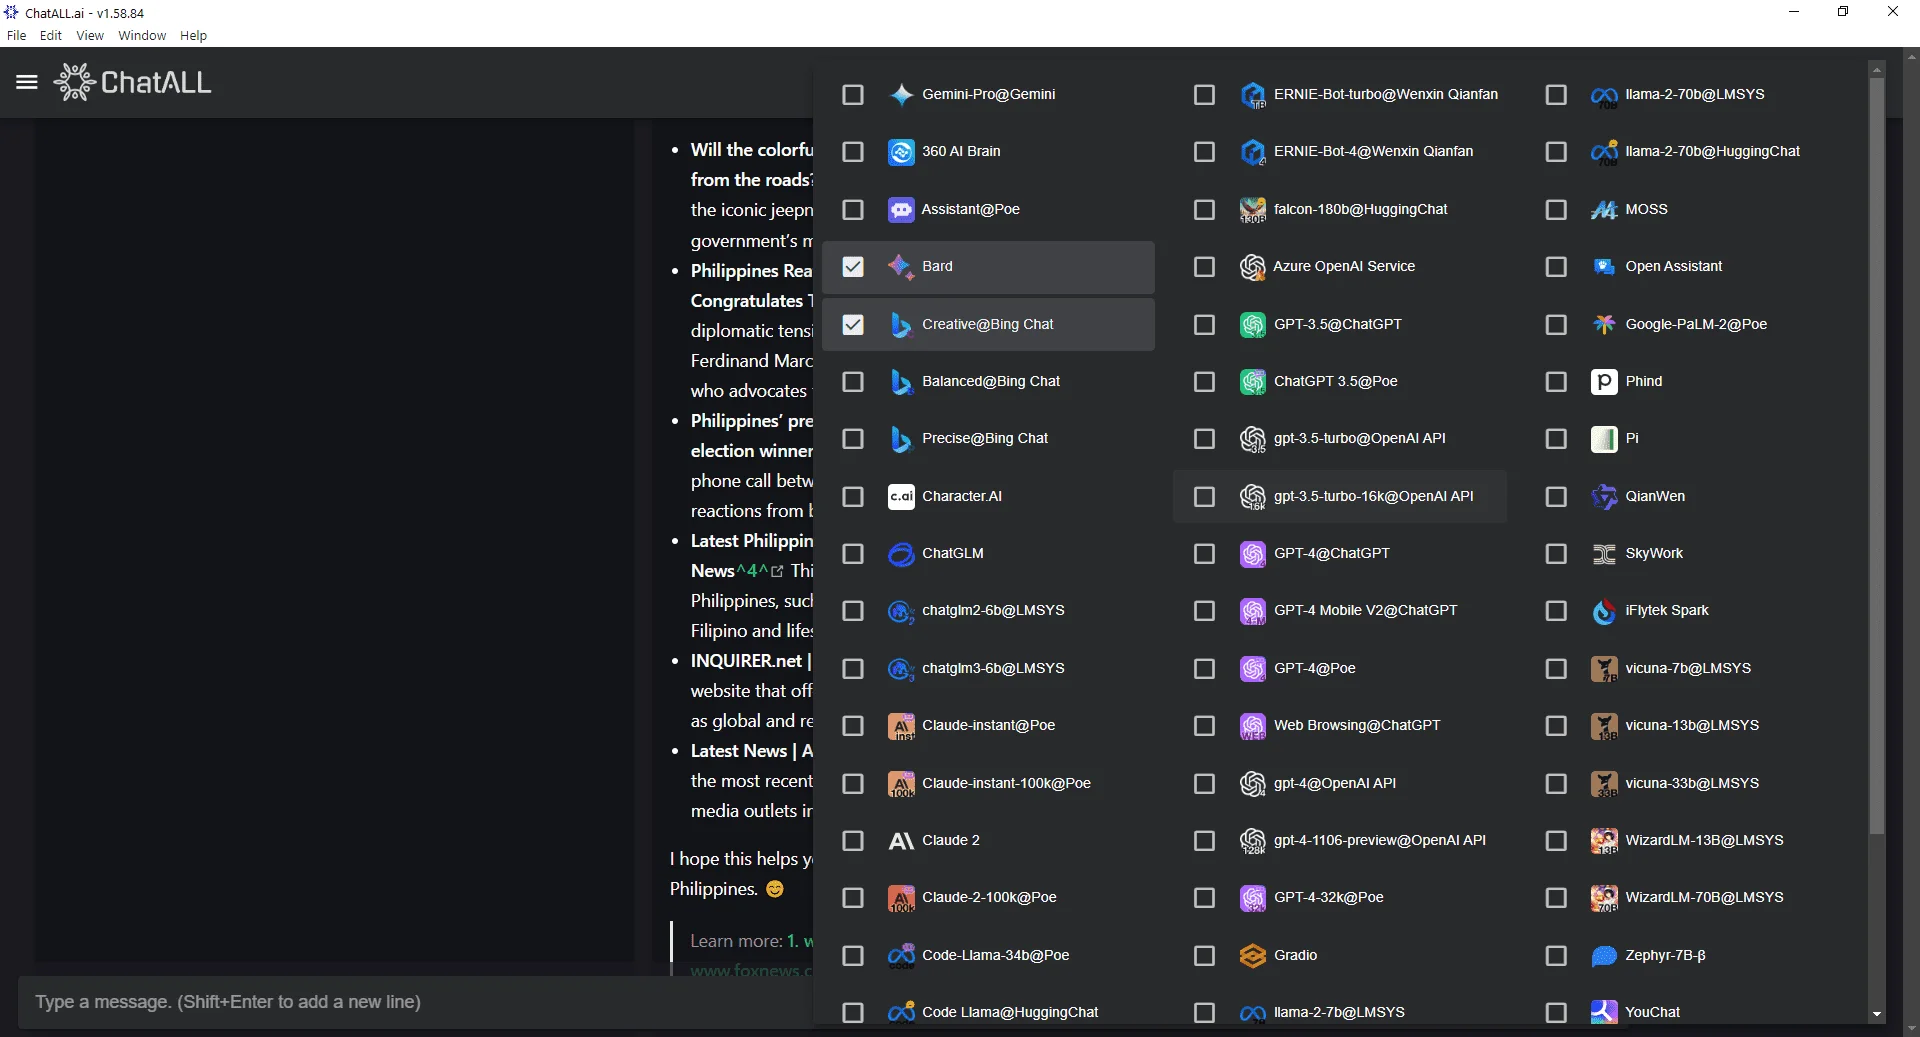
Task: Click the Character.AI icon
Action: pyautogui.click(x=901, y=497)
